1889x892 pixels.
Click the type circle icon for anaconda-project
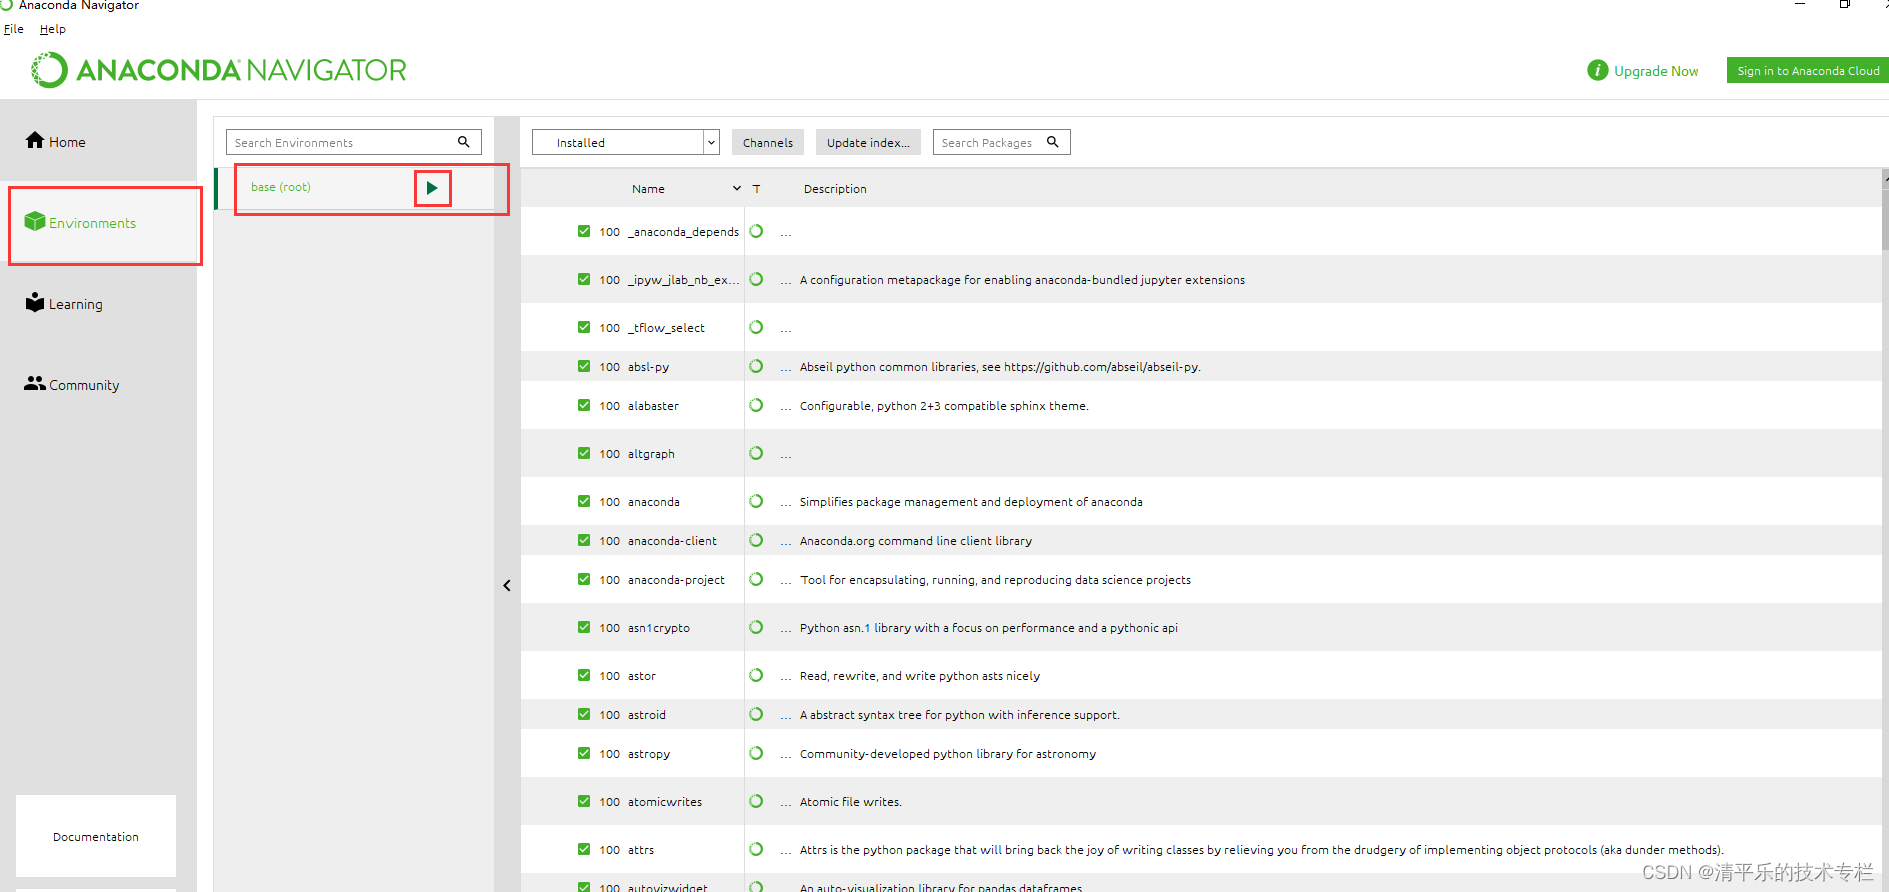tap(756, 579)
